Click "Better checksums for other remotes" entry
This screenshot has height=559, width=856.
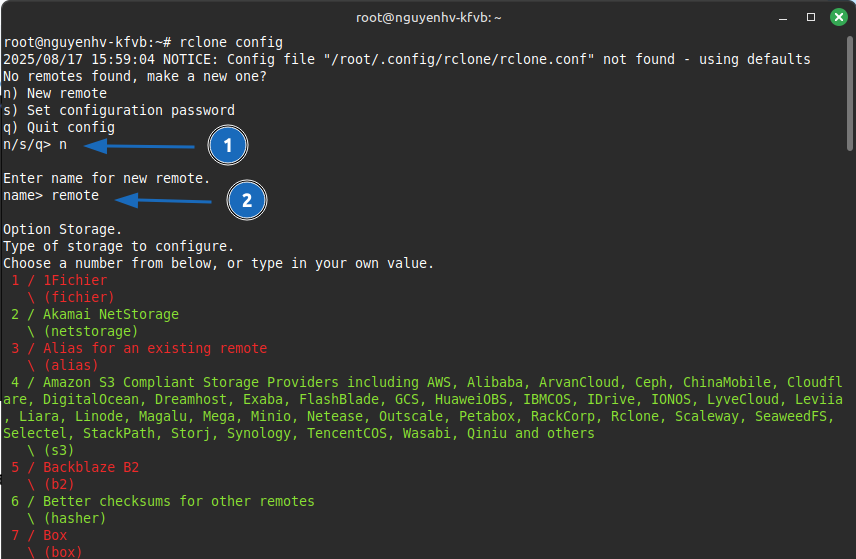[x=178, y=501]
